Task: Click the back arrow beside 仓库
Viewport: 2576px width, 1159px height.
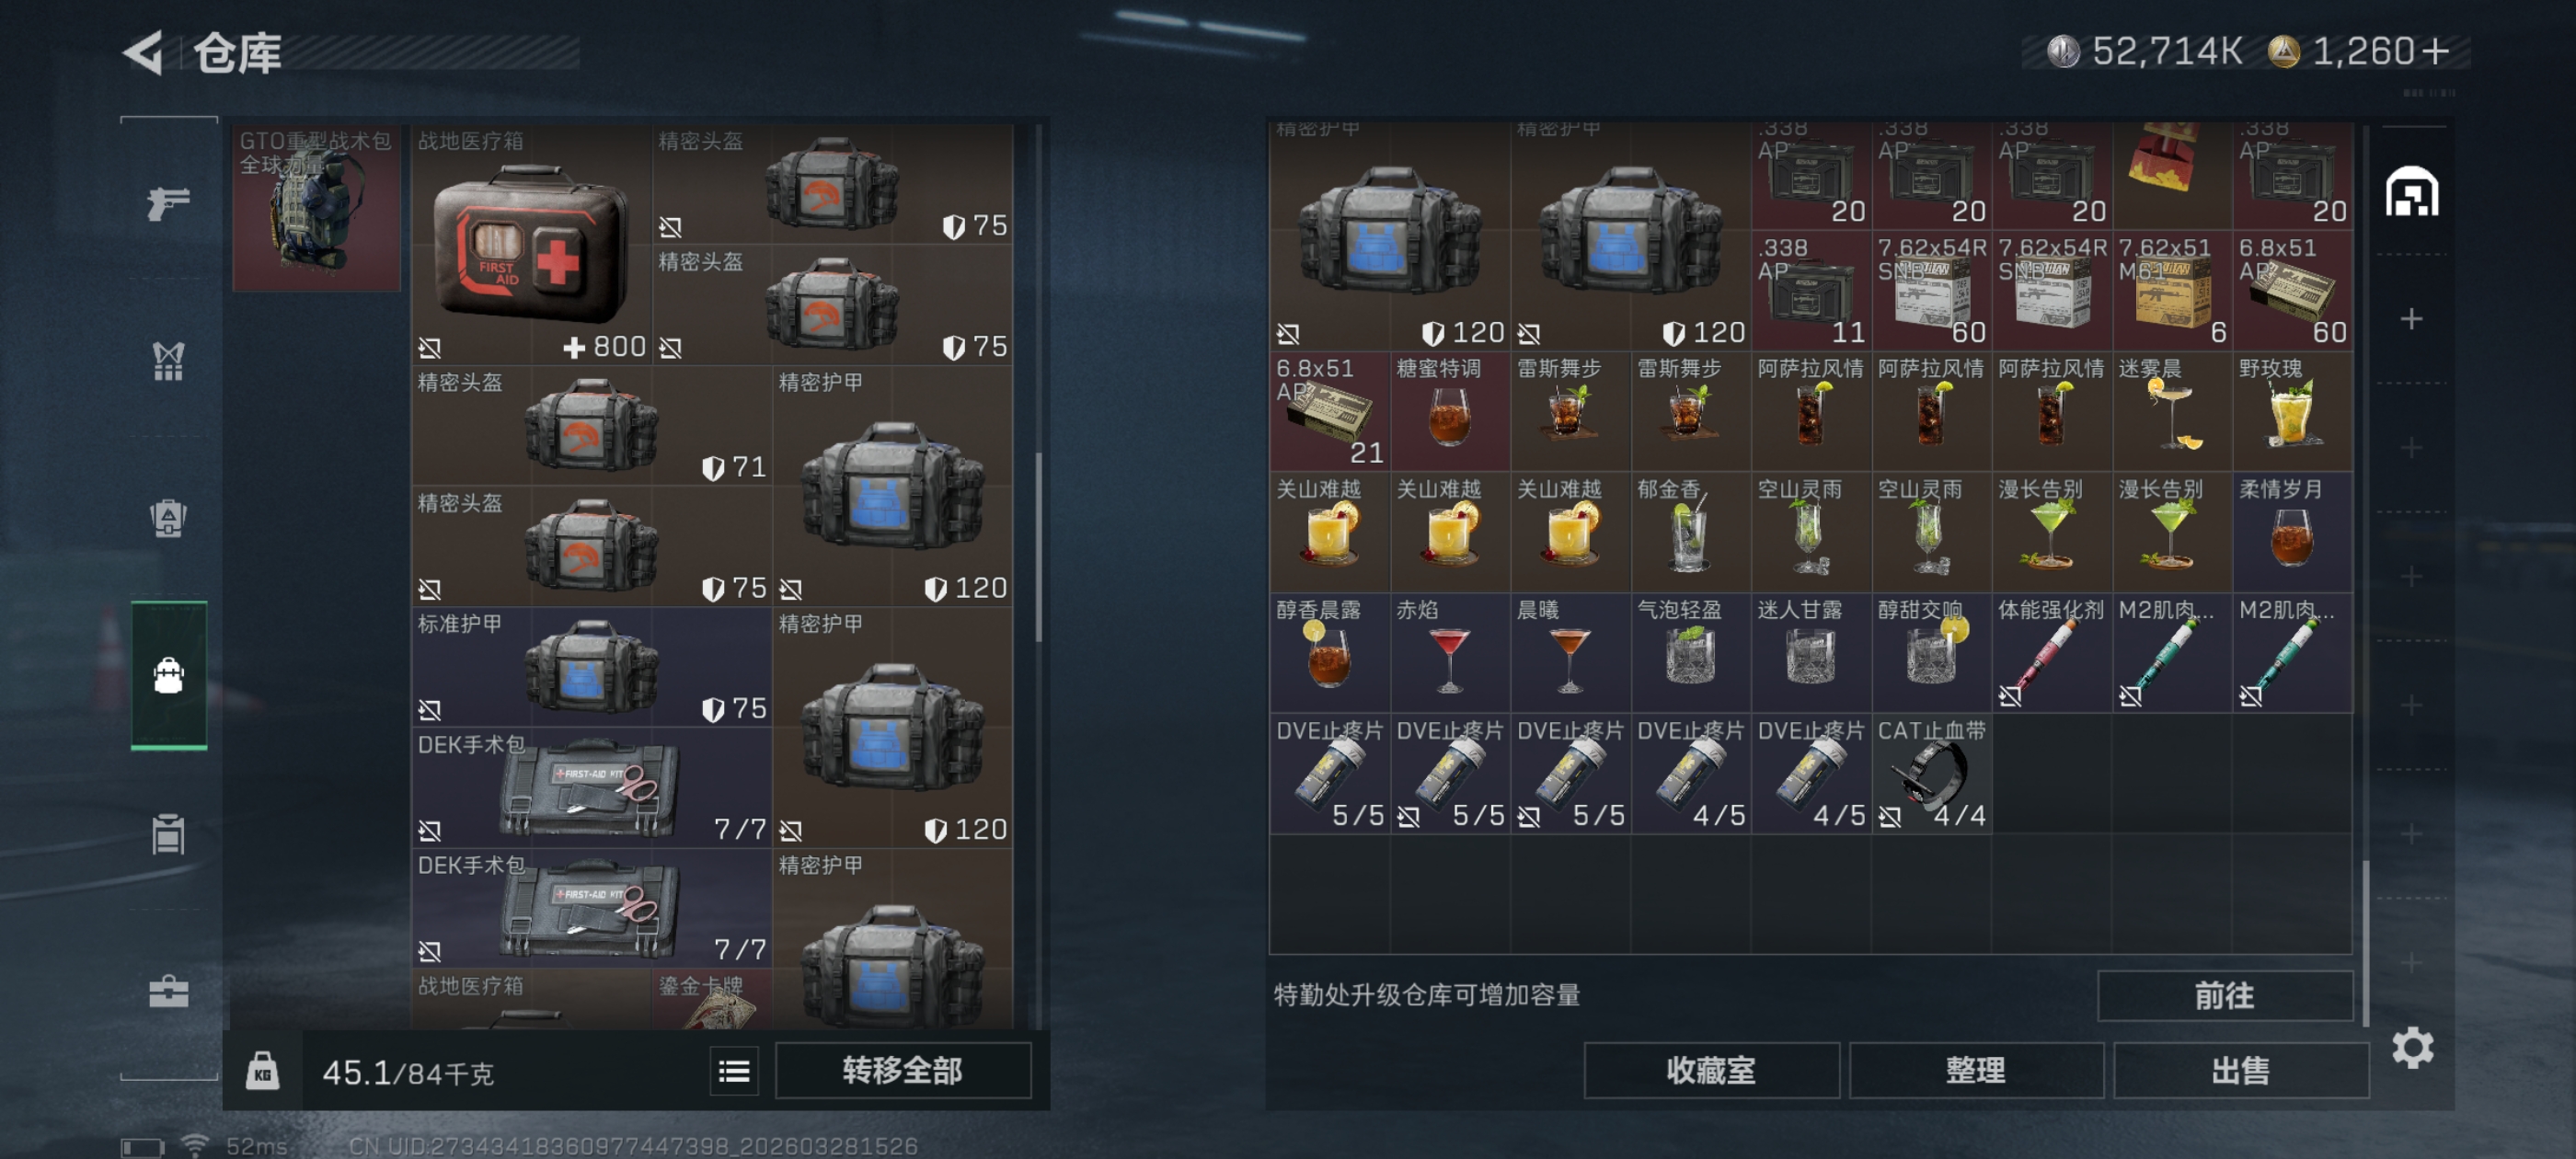Action: coord(144,52)
